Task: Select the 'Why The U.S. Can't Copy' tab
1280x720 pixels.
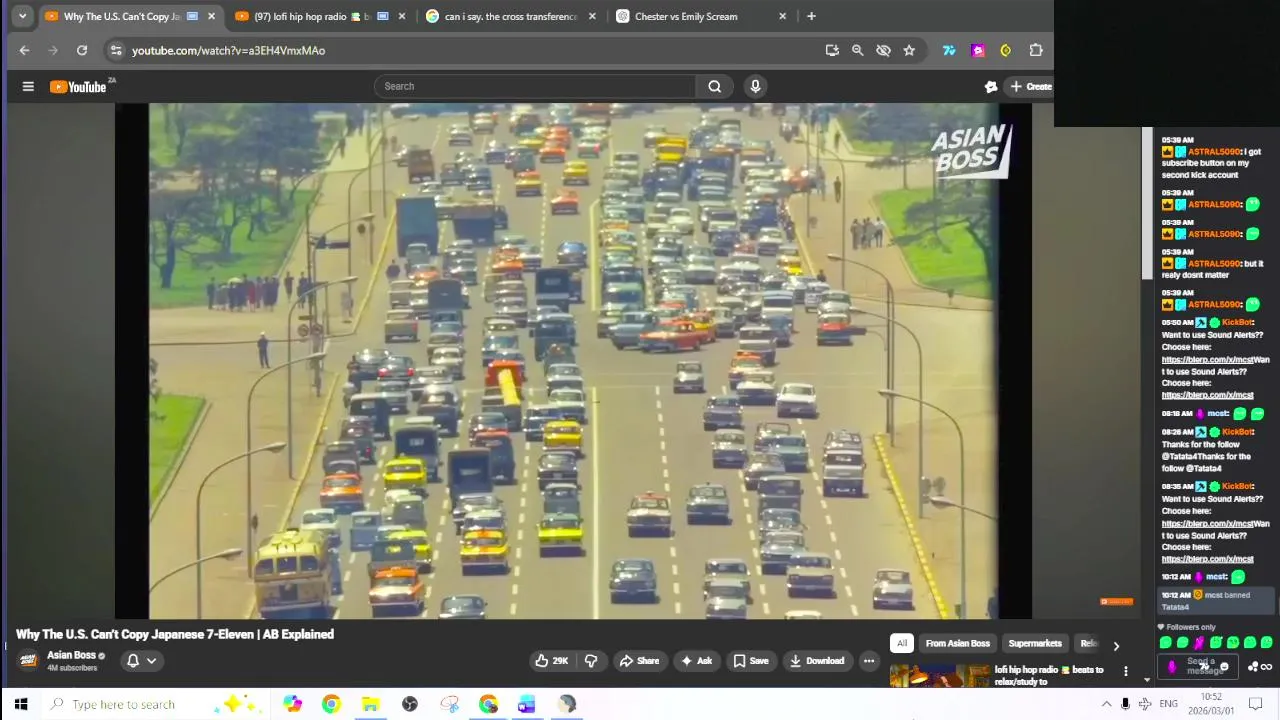Action: click(130, 16)
